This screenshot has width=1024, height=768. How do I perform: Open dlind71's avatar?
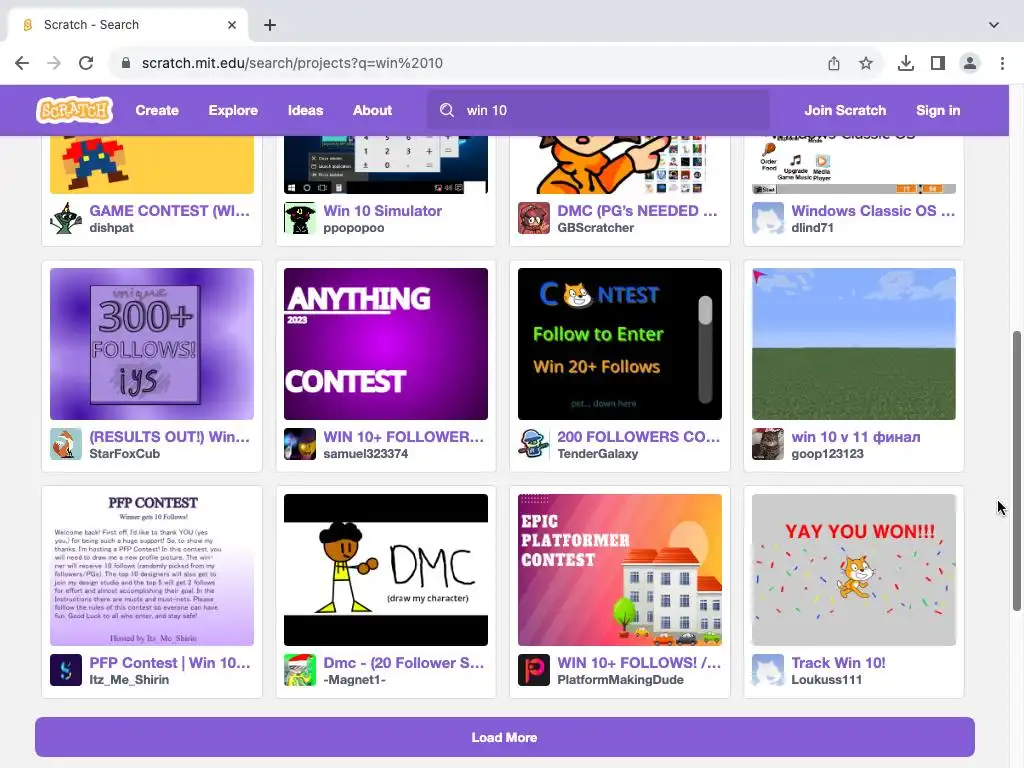point(767,218)
